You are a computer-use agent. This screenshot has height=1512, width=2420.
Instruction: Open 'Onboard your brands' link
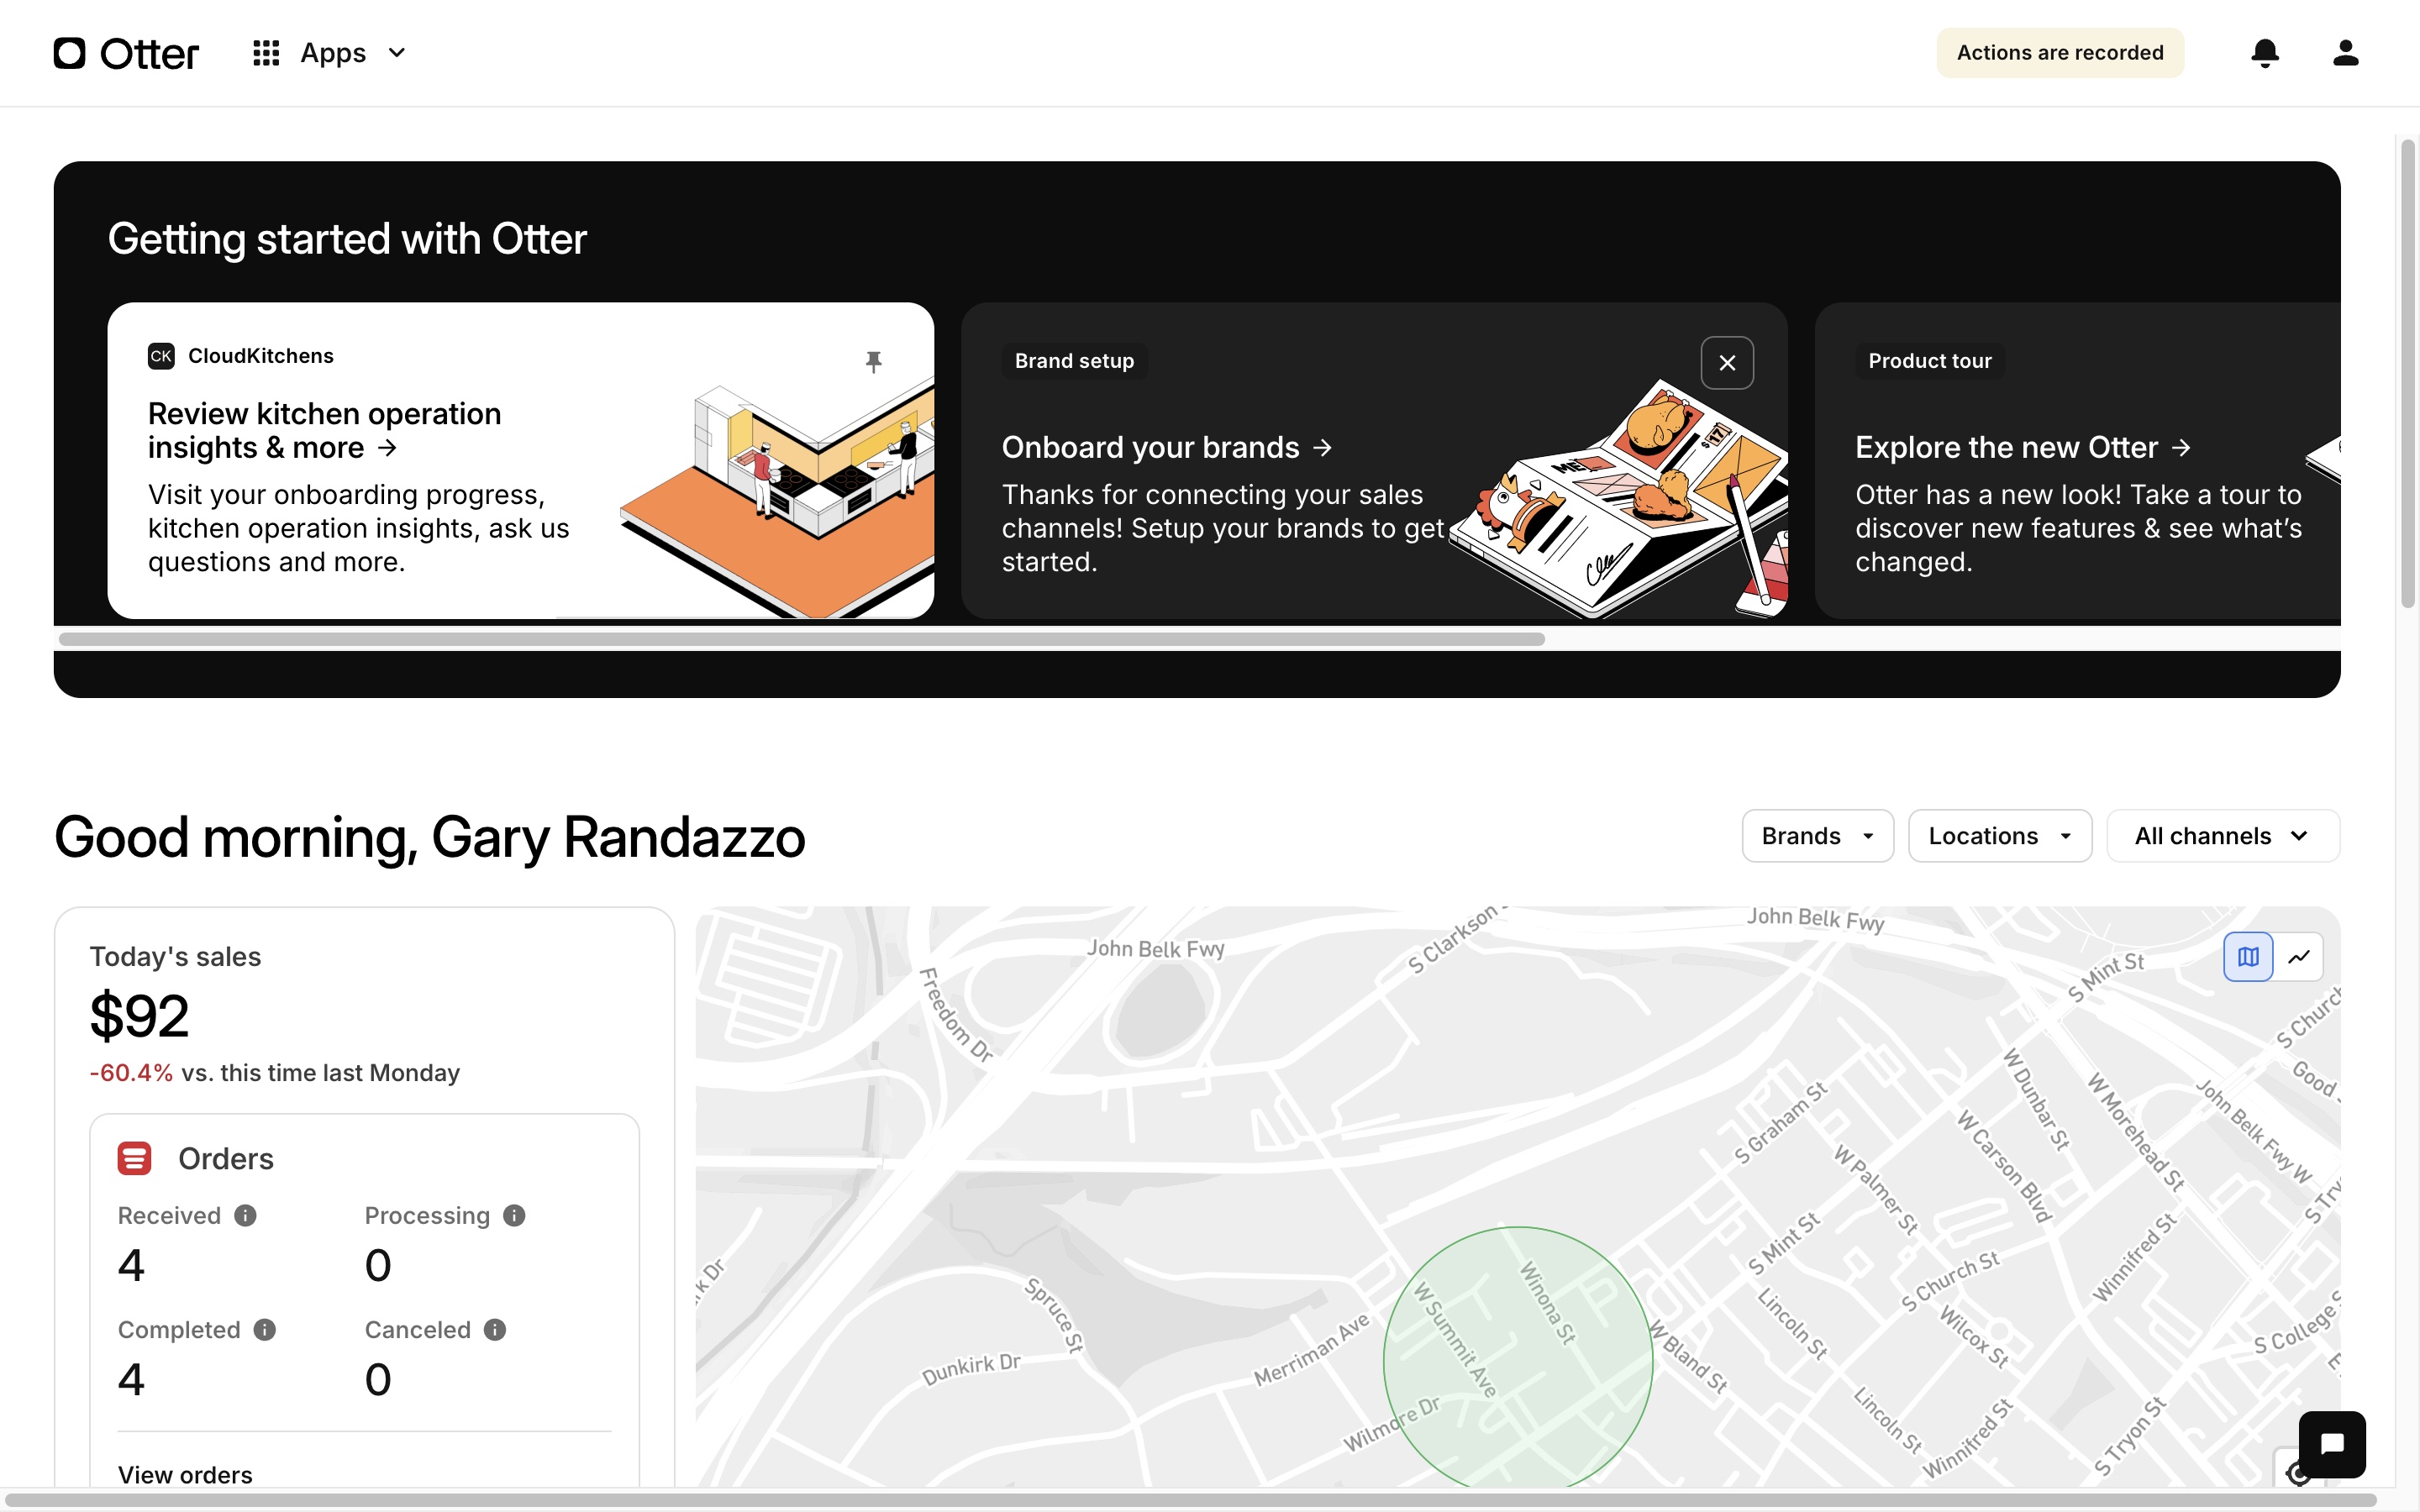[1167, 447]
